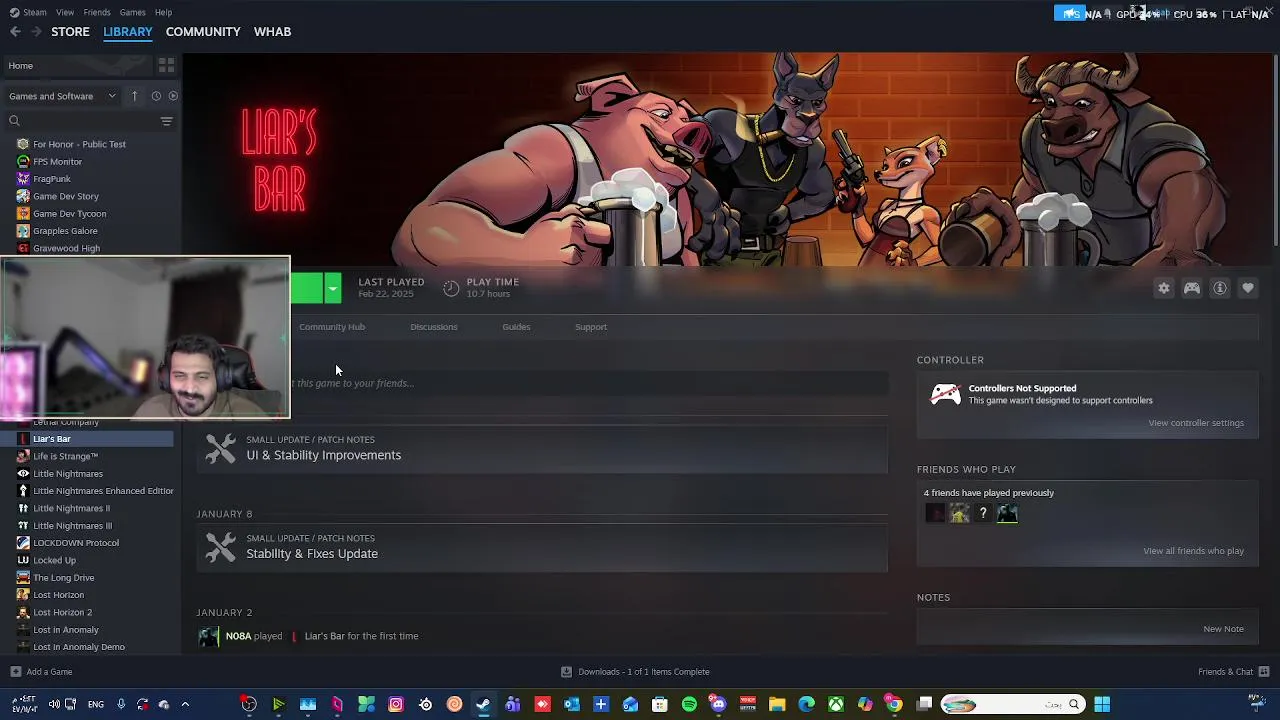Open the Community Hub tab
Screen dimensions: 1280x720
332,327
